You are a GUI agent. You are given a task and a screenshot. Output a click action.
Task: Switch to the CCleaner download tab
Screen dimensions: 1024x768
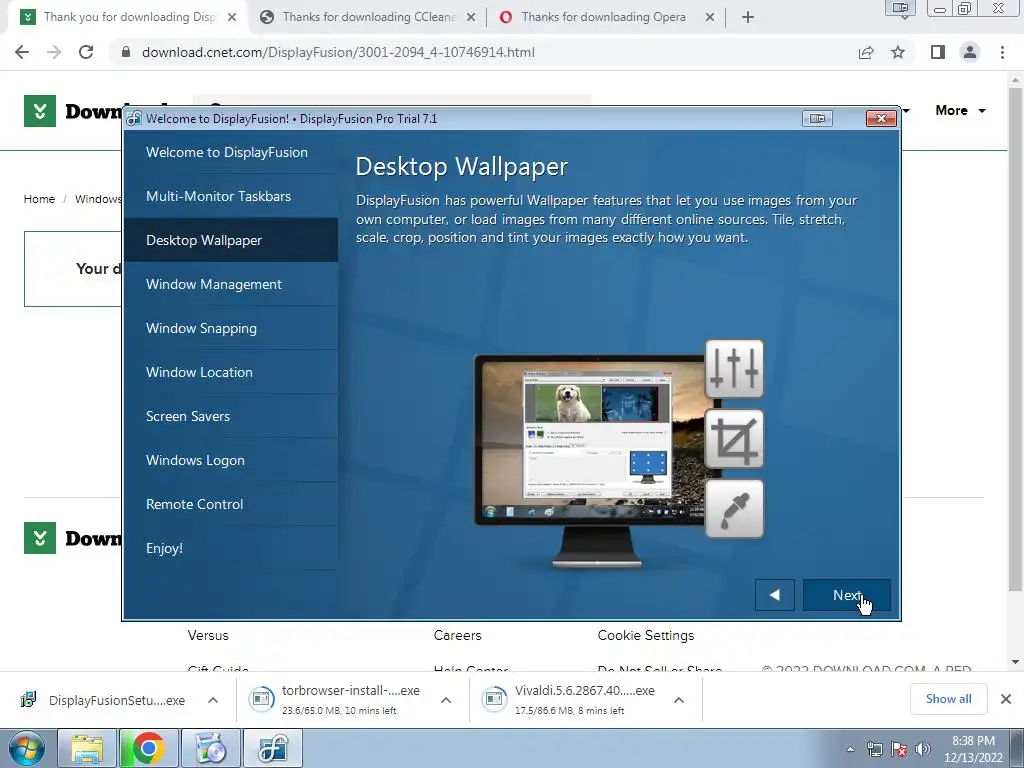click(x=368, y=17)
